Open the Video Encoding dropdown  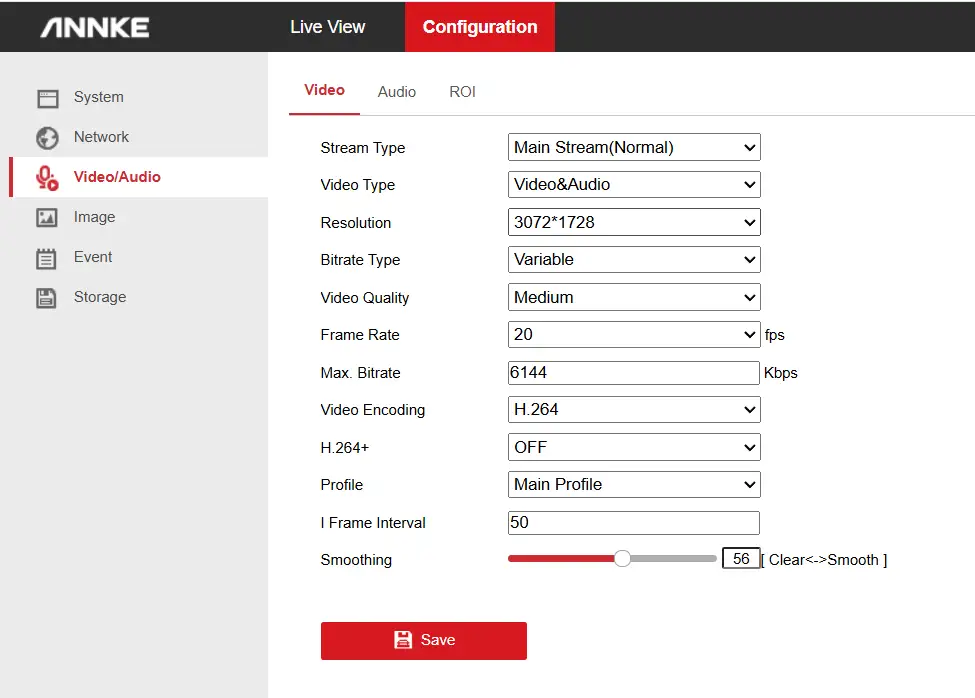click(634, 410)
